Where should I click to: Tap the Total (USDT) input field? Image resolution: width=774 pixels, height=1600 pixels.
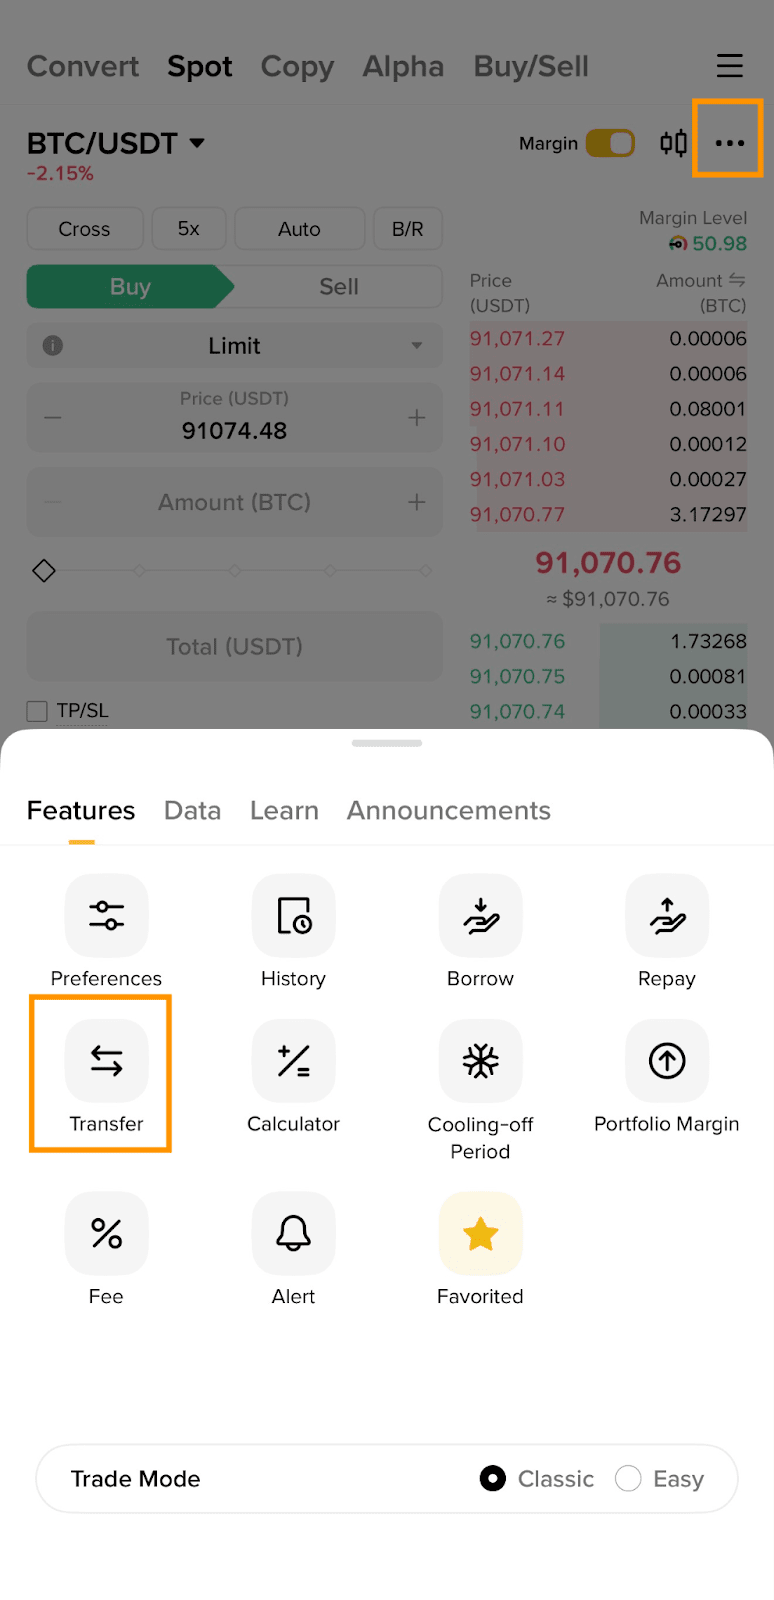coord(234,646)
